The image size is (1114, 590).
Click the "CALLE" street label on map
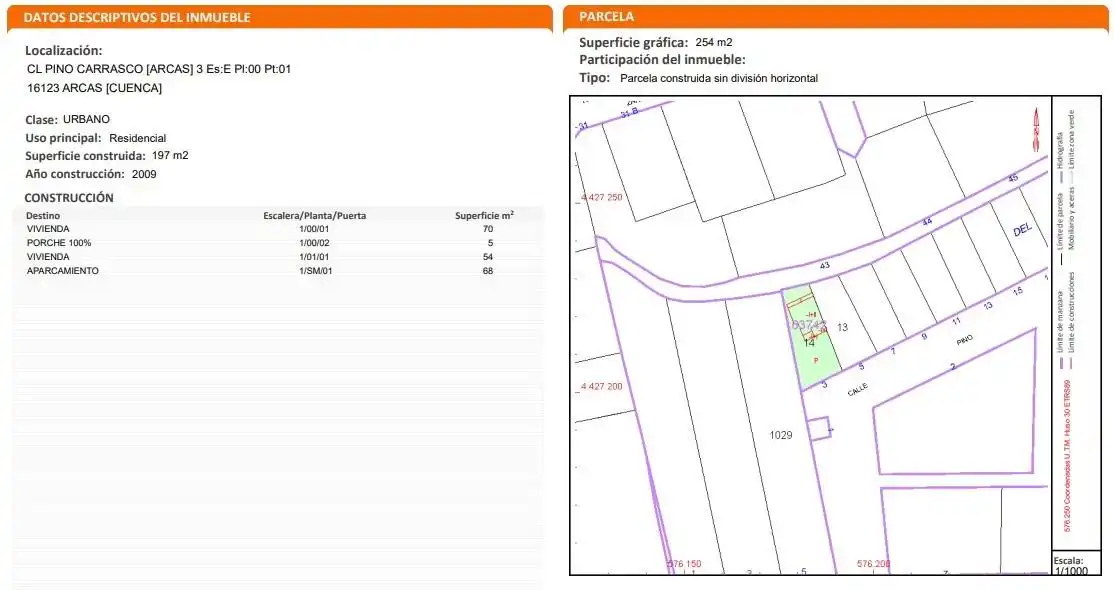click(858, 390)
